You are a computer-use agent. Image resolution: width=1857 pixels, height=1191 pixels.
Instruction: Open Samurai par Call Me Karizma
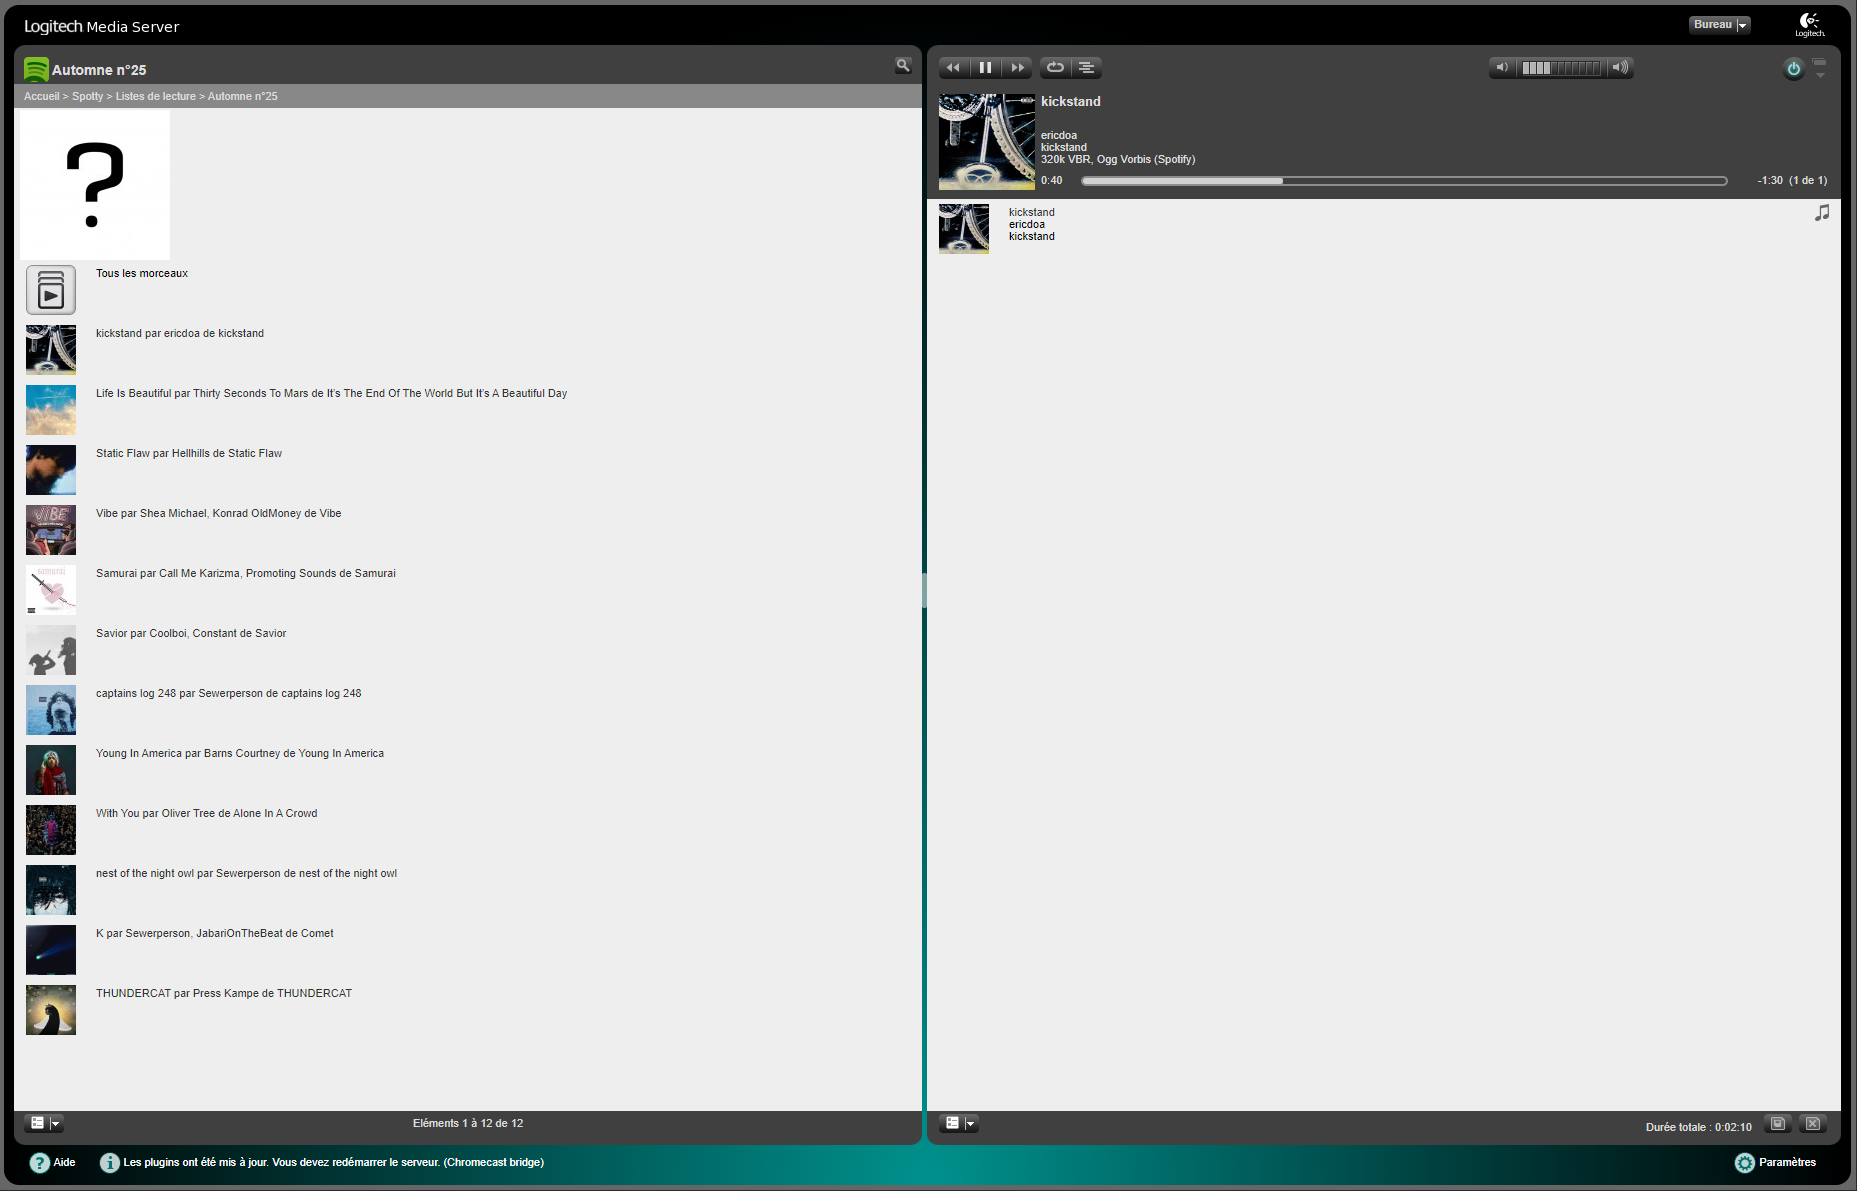coord(246,573)
